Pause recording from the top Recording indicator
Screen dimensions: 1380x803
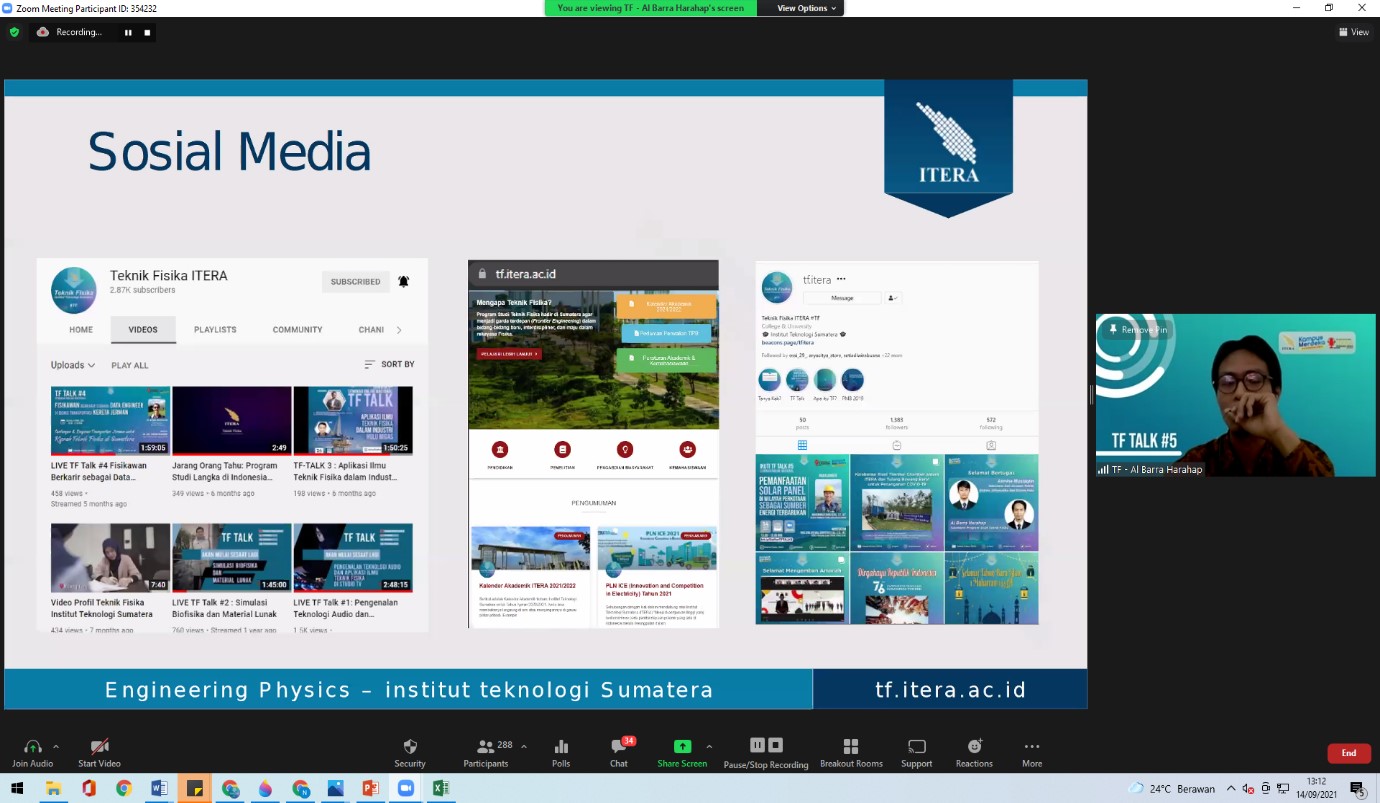point(128,32)
